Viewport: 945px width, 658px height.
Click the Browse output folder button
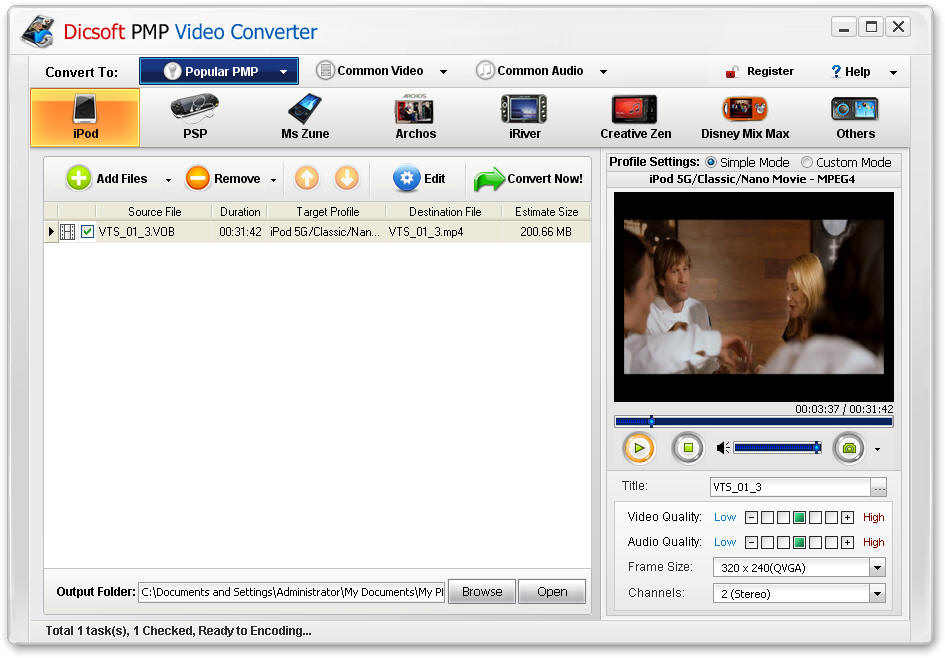click(482, 592)
